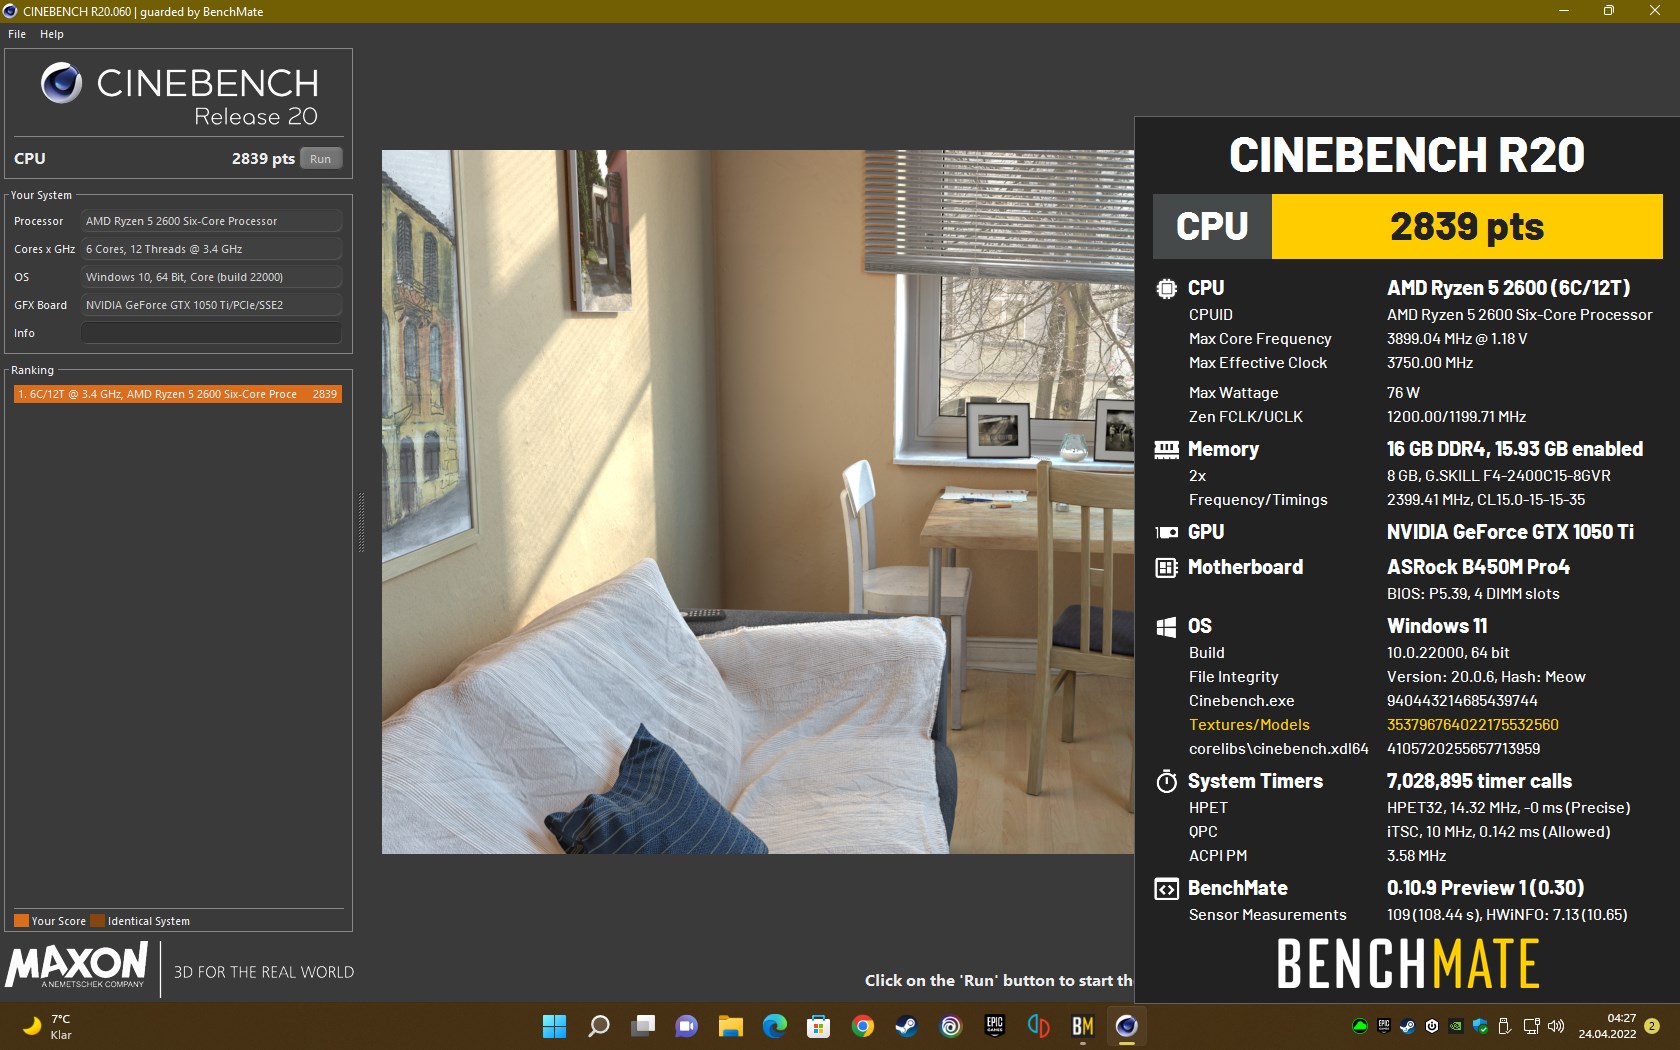Click the yellow 2839 pts score banner
The width and height of the screenshot is (1680, 1050).
[1466, 227]
